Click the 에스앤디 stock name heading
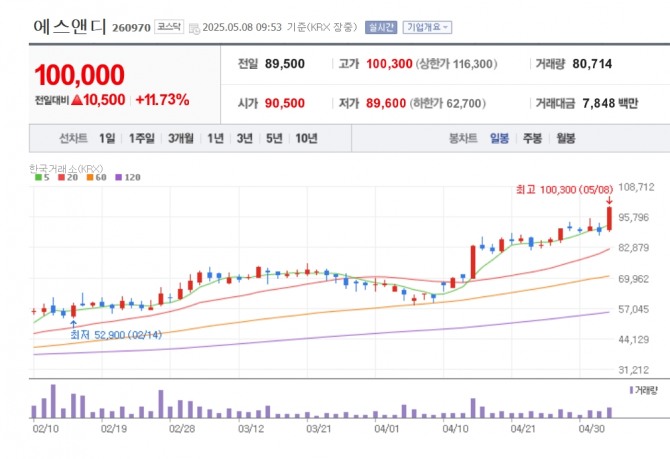The height and width of the screenshot is (459, 670). [70, 26]
